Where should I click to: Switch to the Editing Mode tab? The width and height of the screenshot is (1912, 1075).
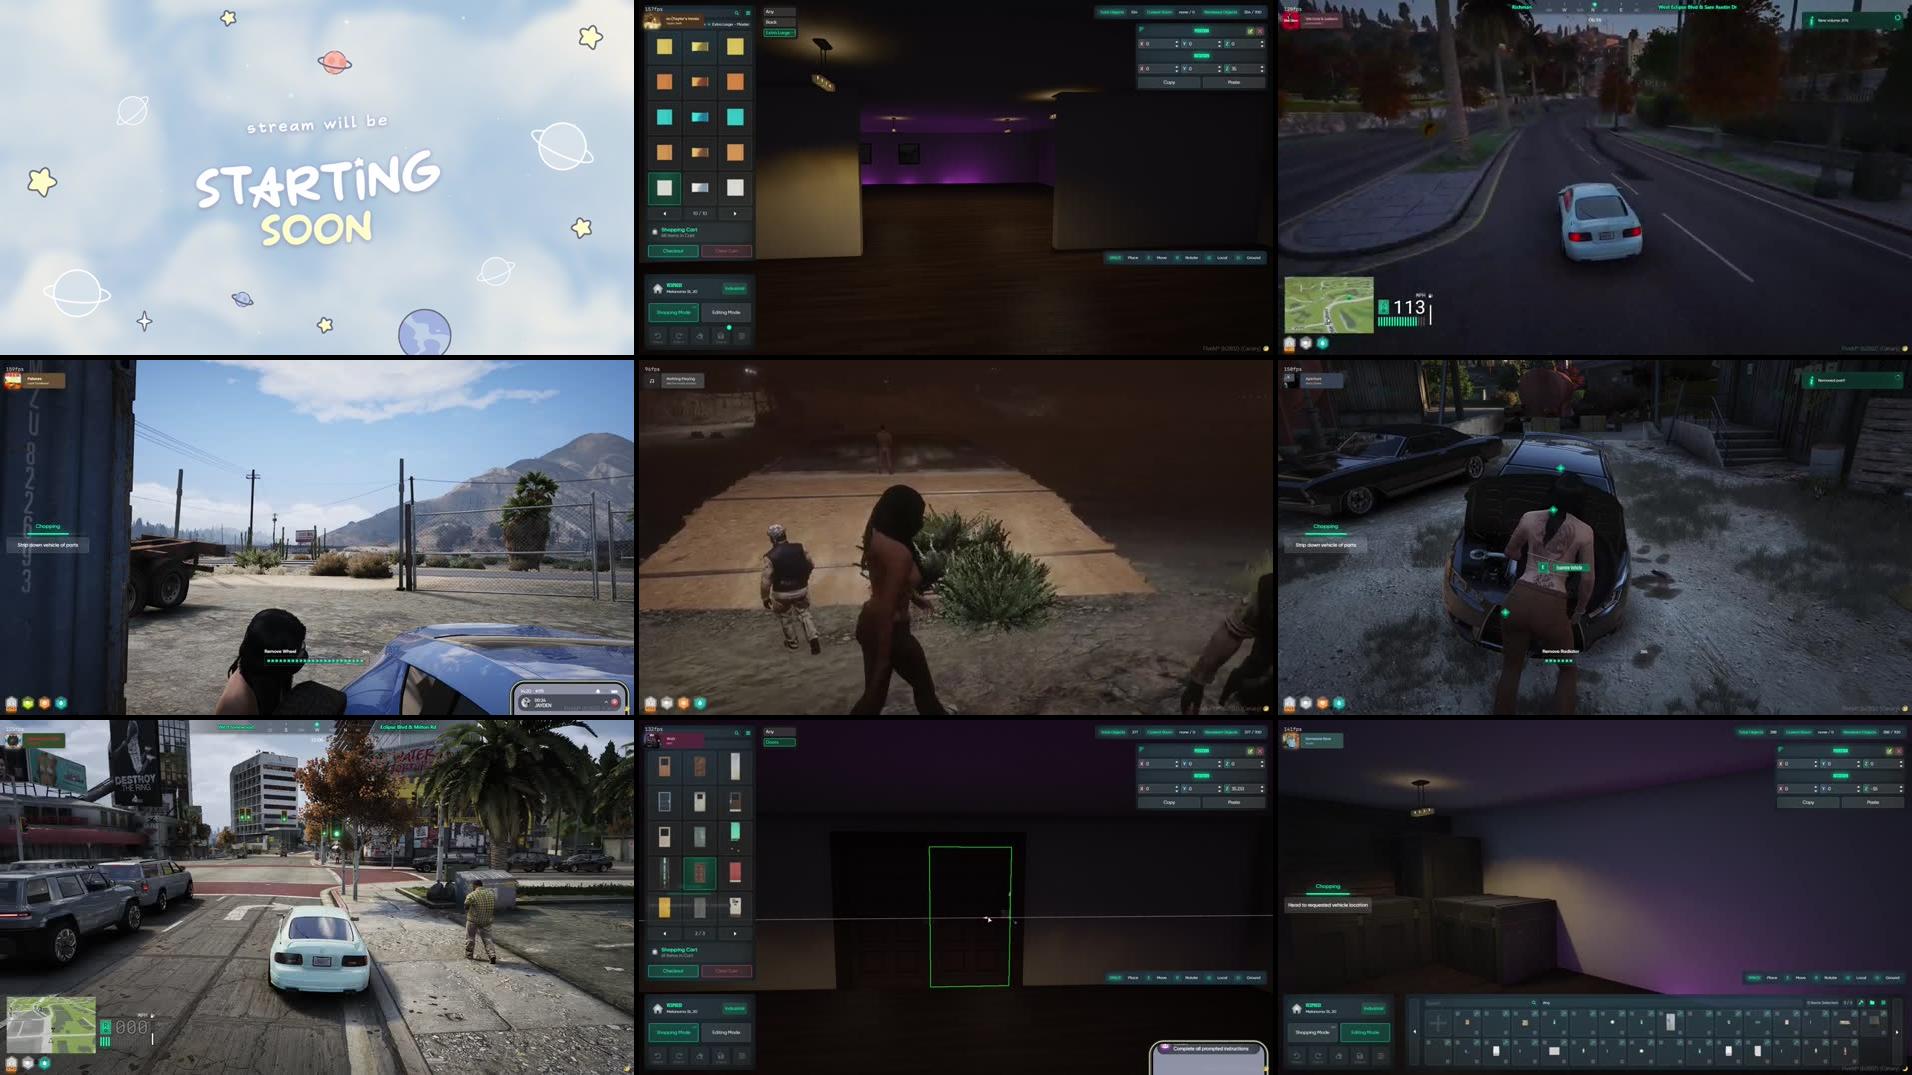(x=726, y=312)
